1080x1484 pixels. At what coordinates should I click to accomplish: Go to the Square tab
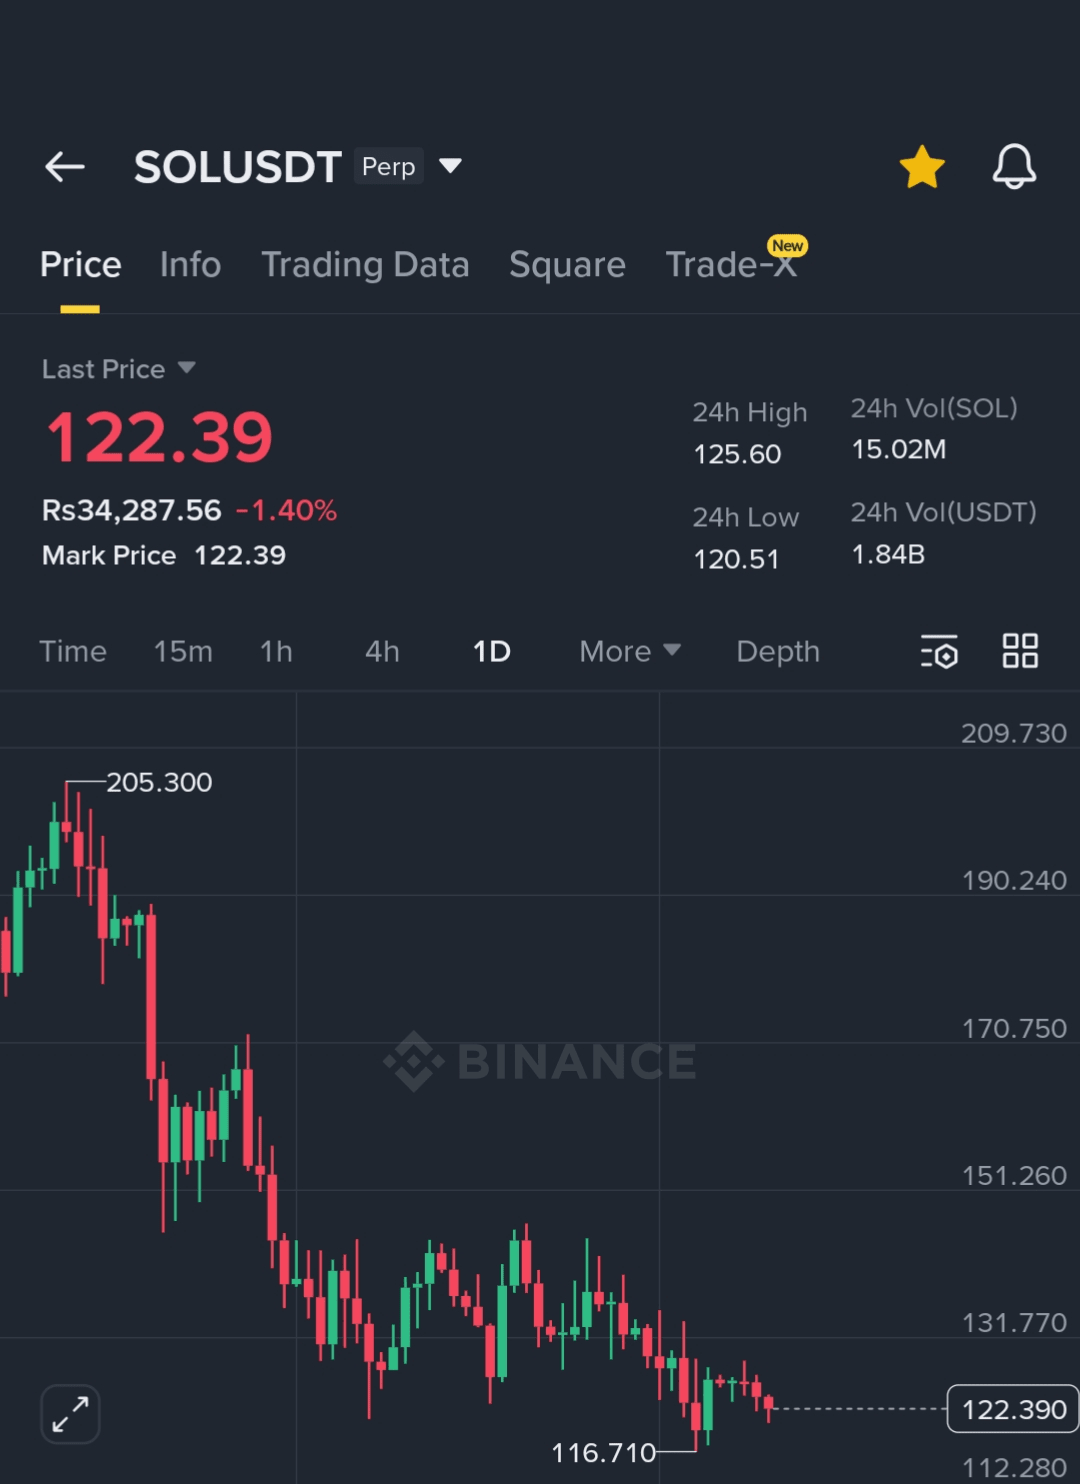(x=567, y=265)
